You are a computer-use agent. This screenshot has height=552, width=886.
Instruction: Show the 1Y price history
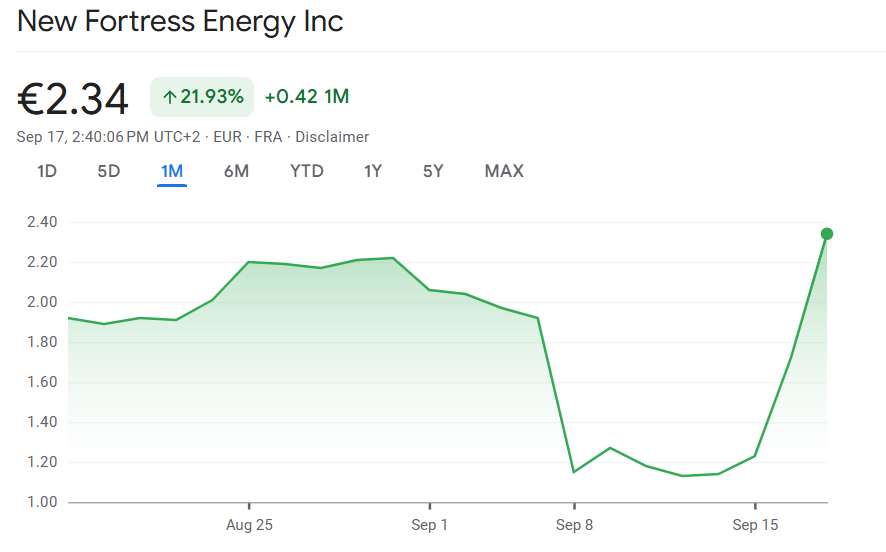pyautogui.click(x=373, y=171)
